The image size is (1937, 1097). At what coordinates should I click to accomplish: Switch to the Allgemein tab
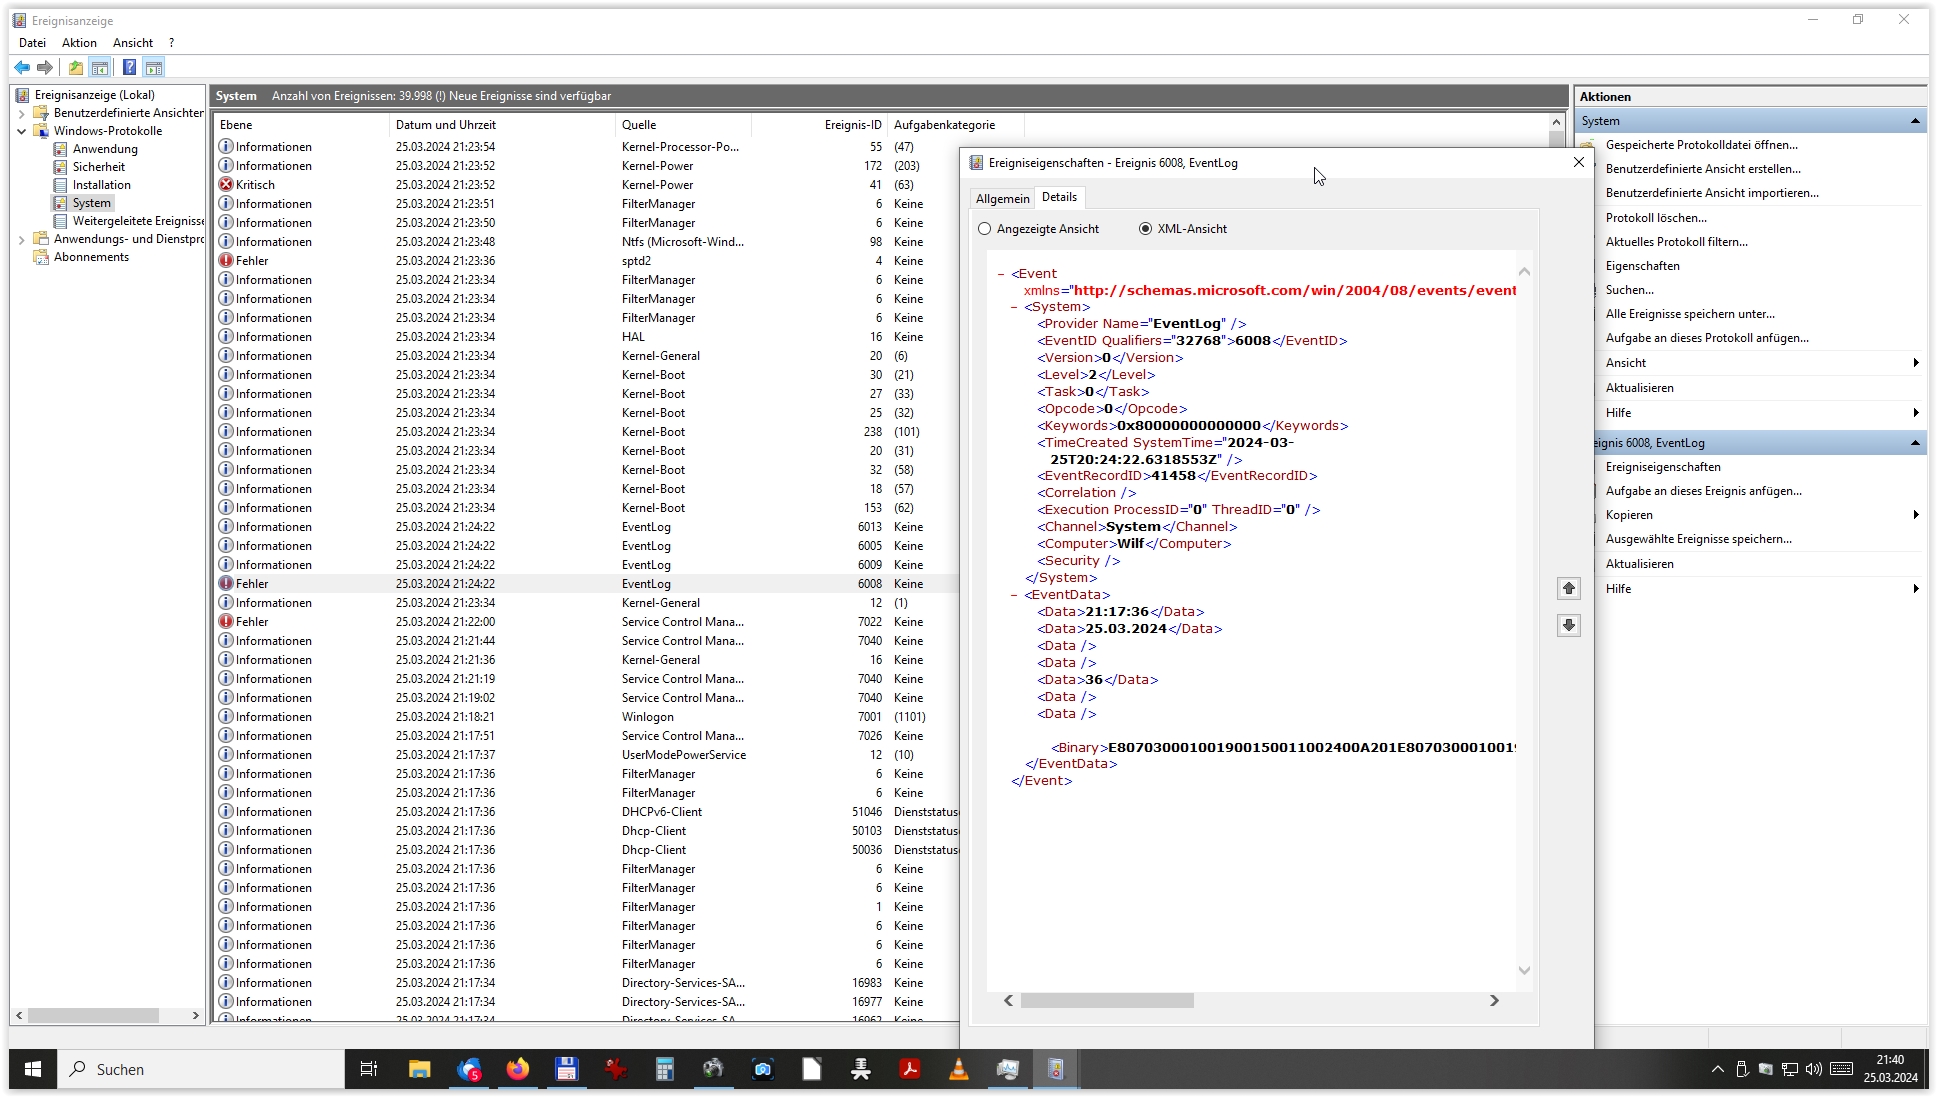1002,198
